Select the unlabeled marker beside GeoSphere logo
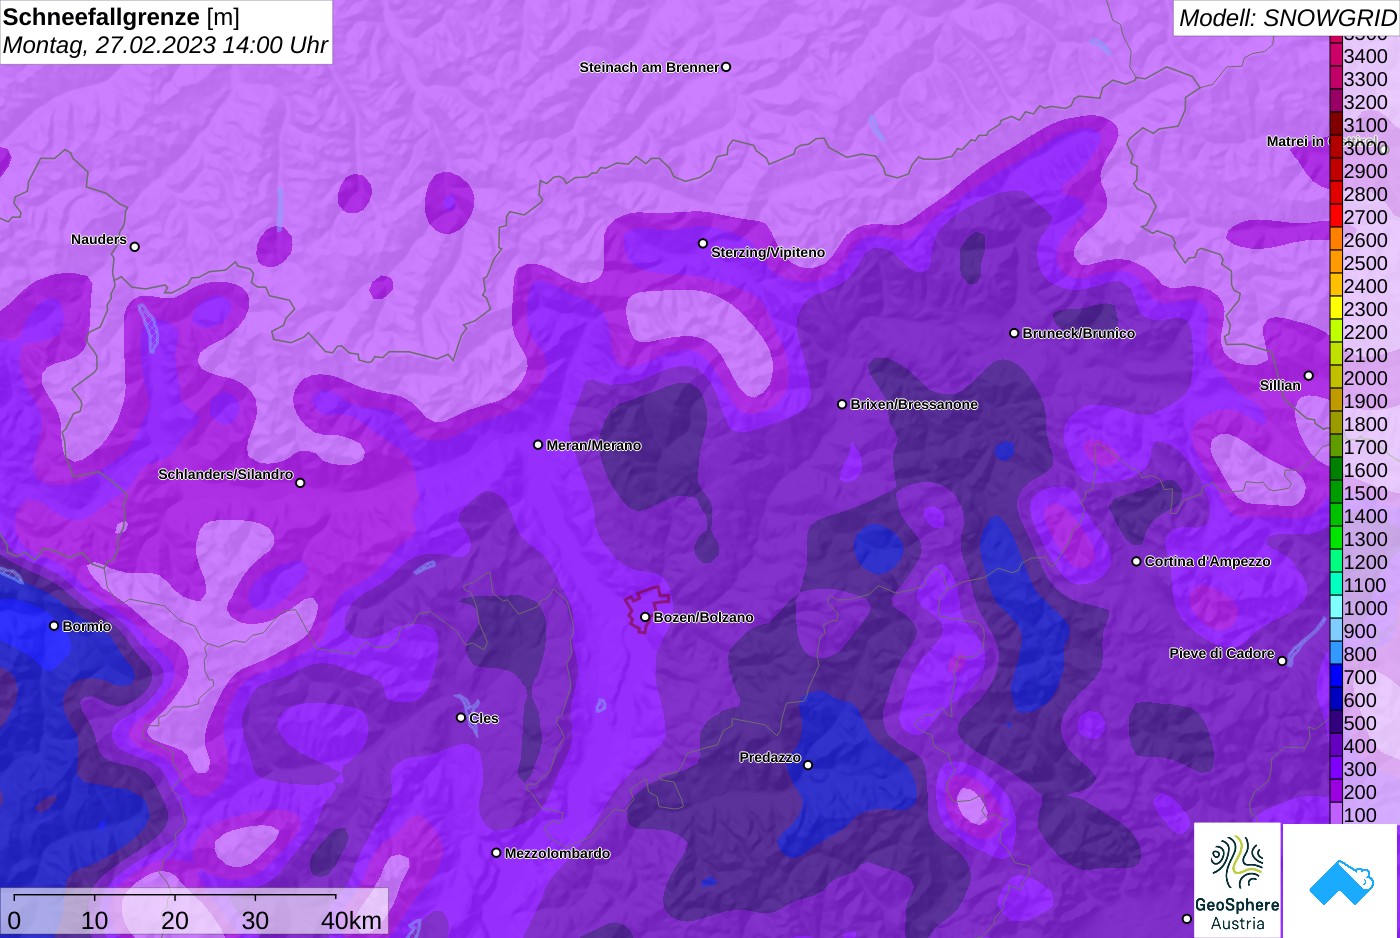Viewport: 1400px width, 938px height. pyautogui.click(x=1187, y=918)
